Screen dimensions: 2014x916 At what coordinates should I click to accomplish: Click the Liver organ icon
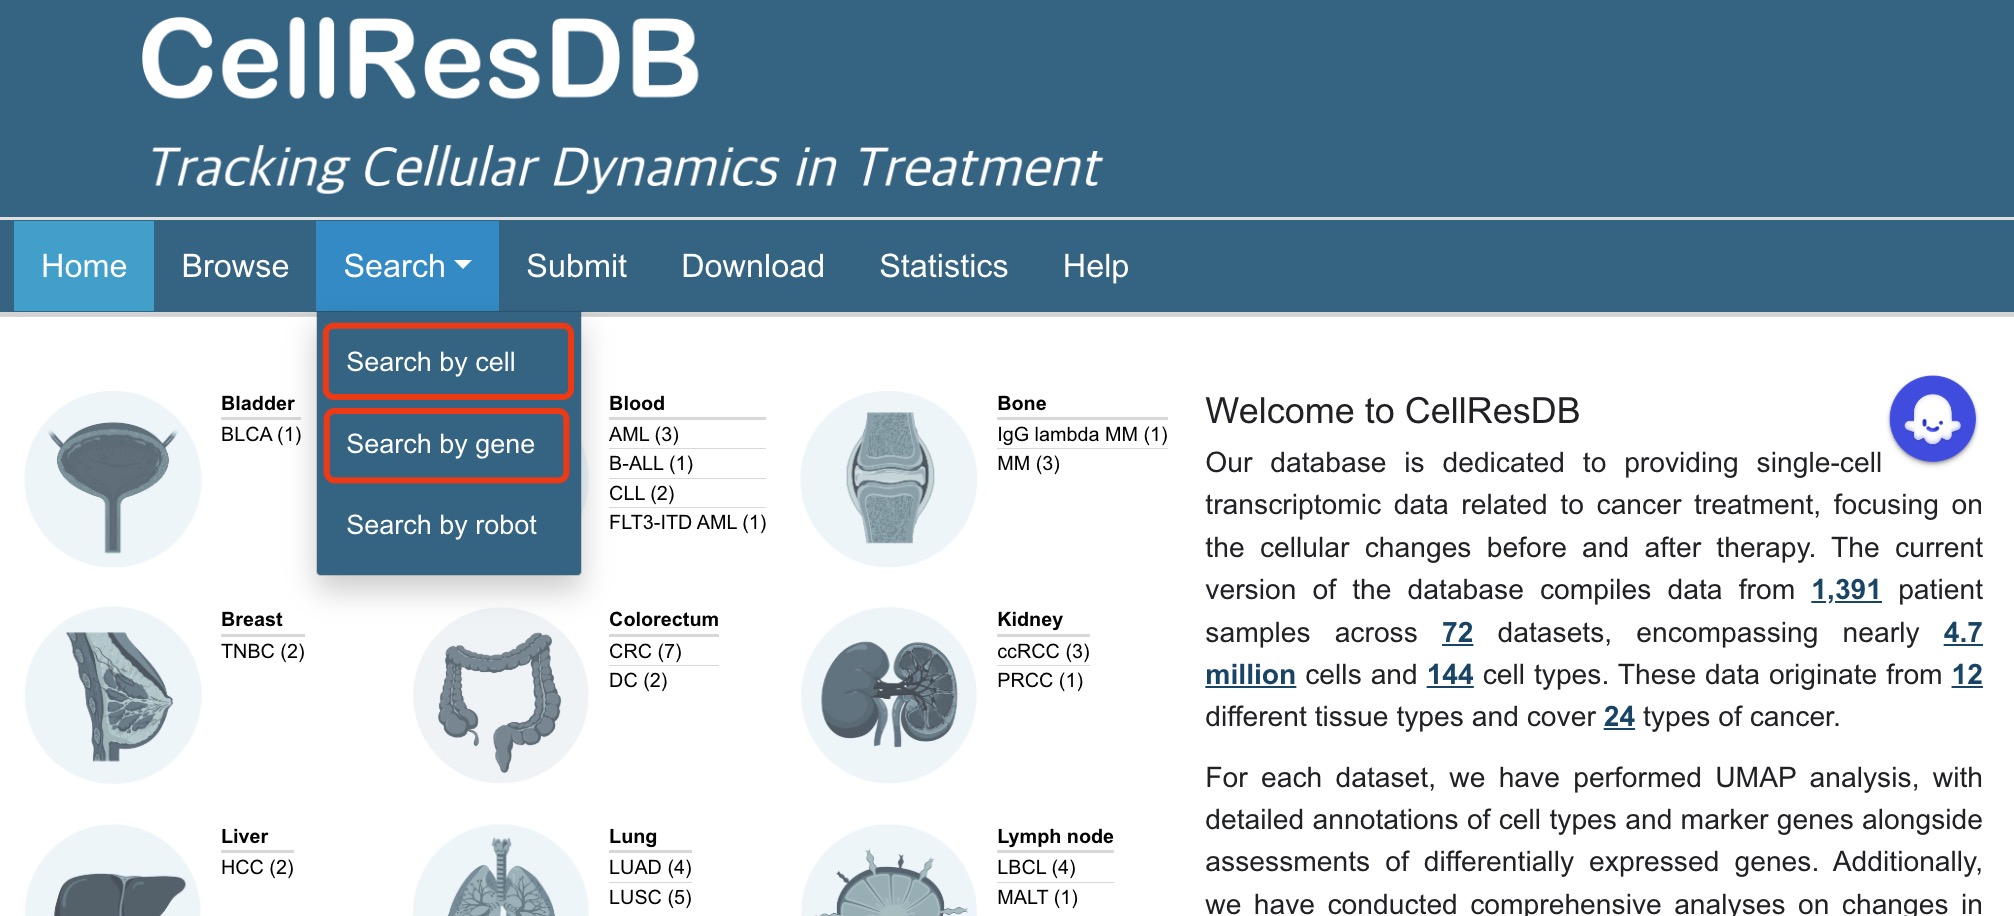point(113,871)
